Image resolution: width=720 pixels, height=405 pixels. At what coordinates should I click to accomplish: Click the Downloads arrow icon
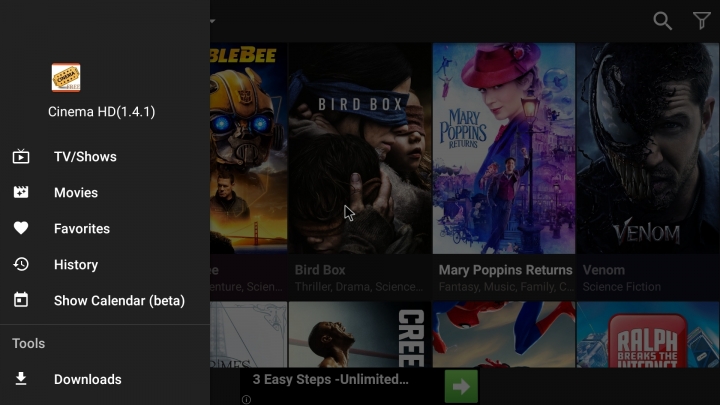coord(21,379)
